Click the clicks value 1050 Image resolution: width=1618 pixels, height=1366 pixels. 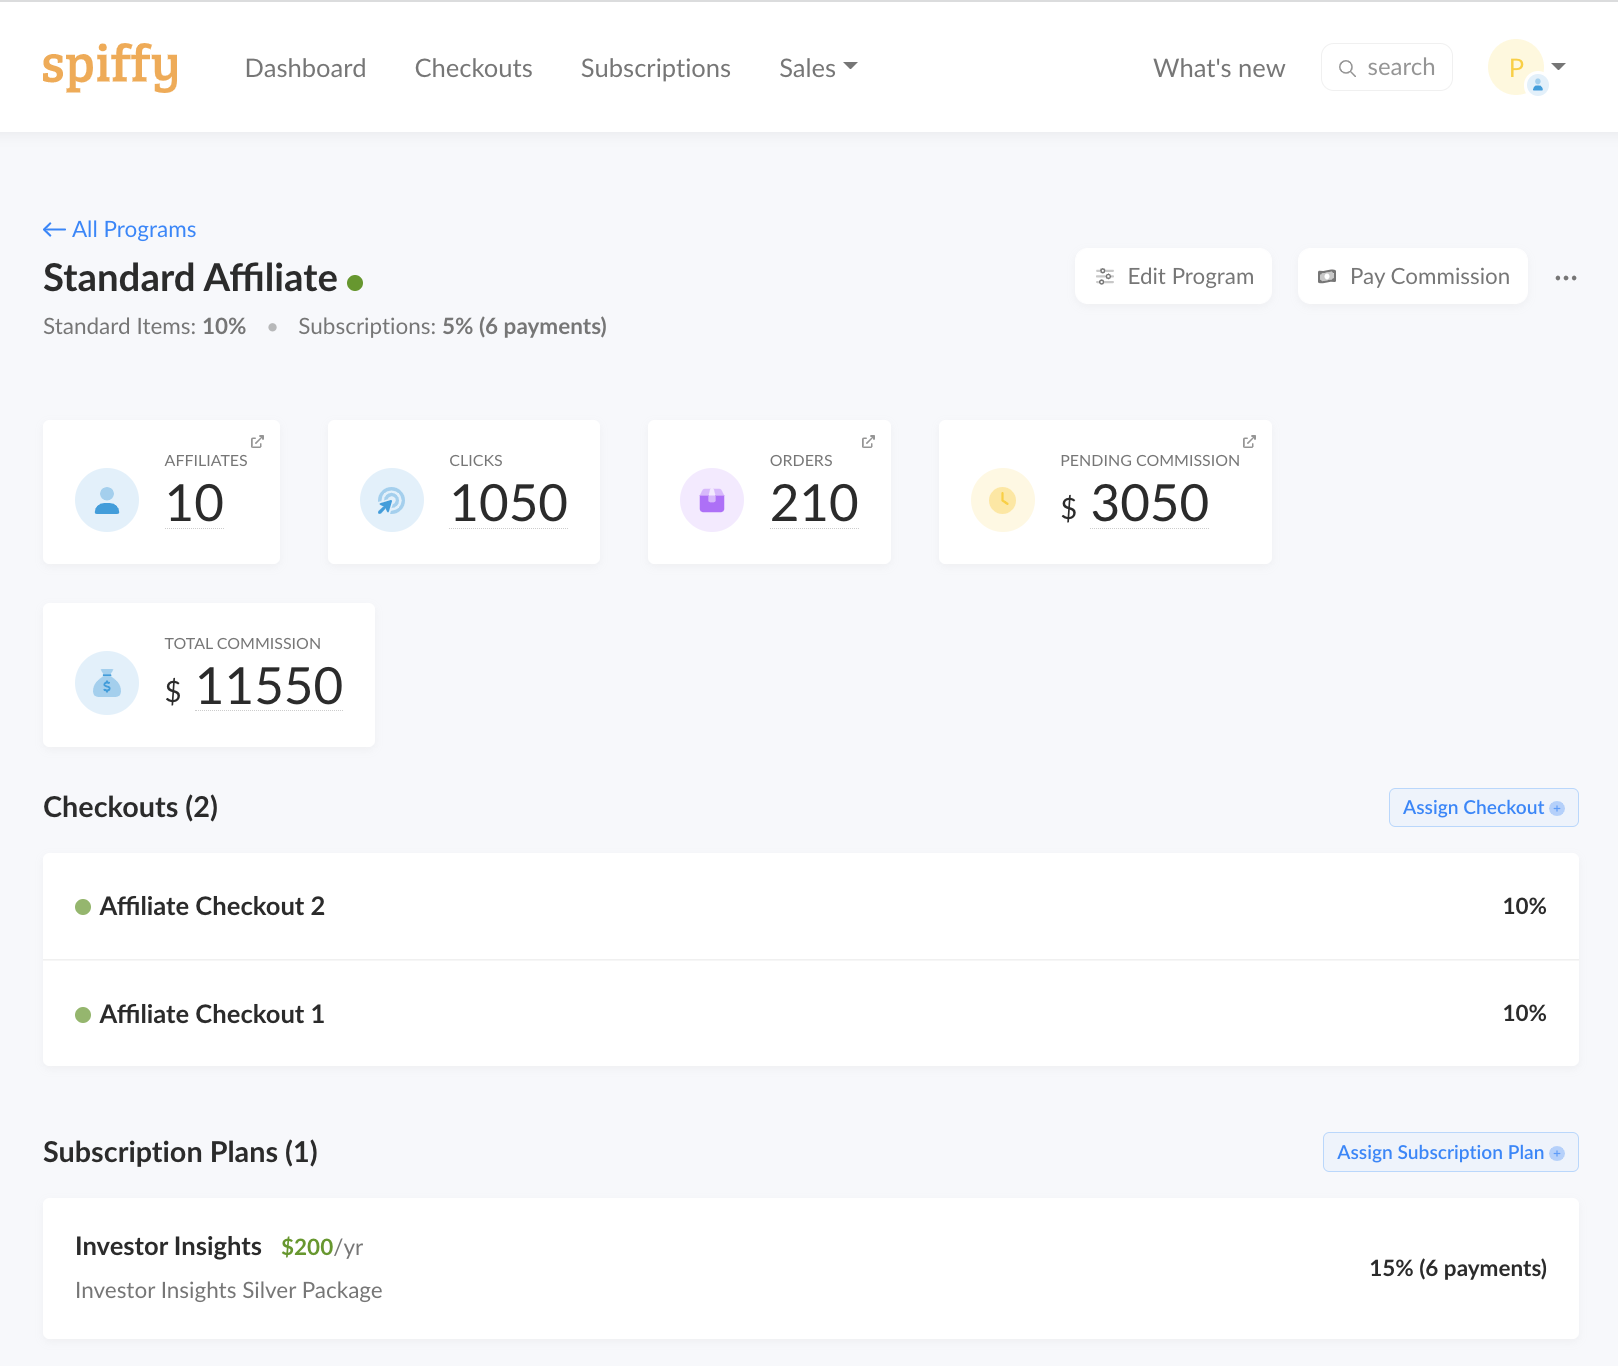509,503
